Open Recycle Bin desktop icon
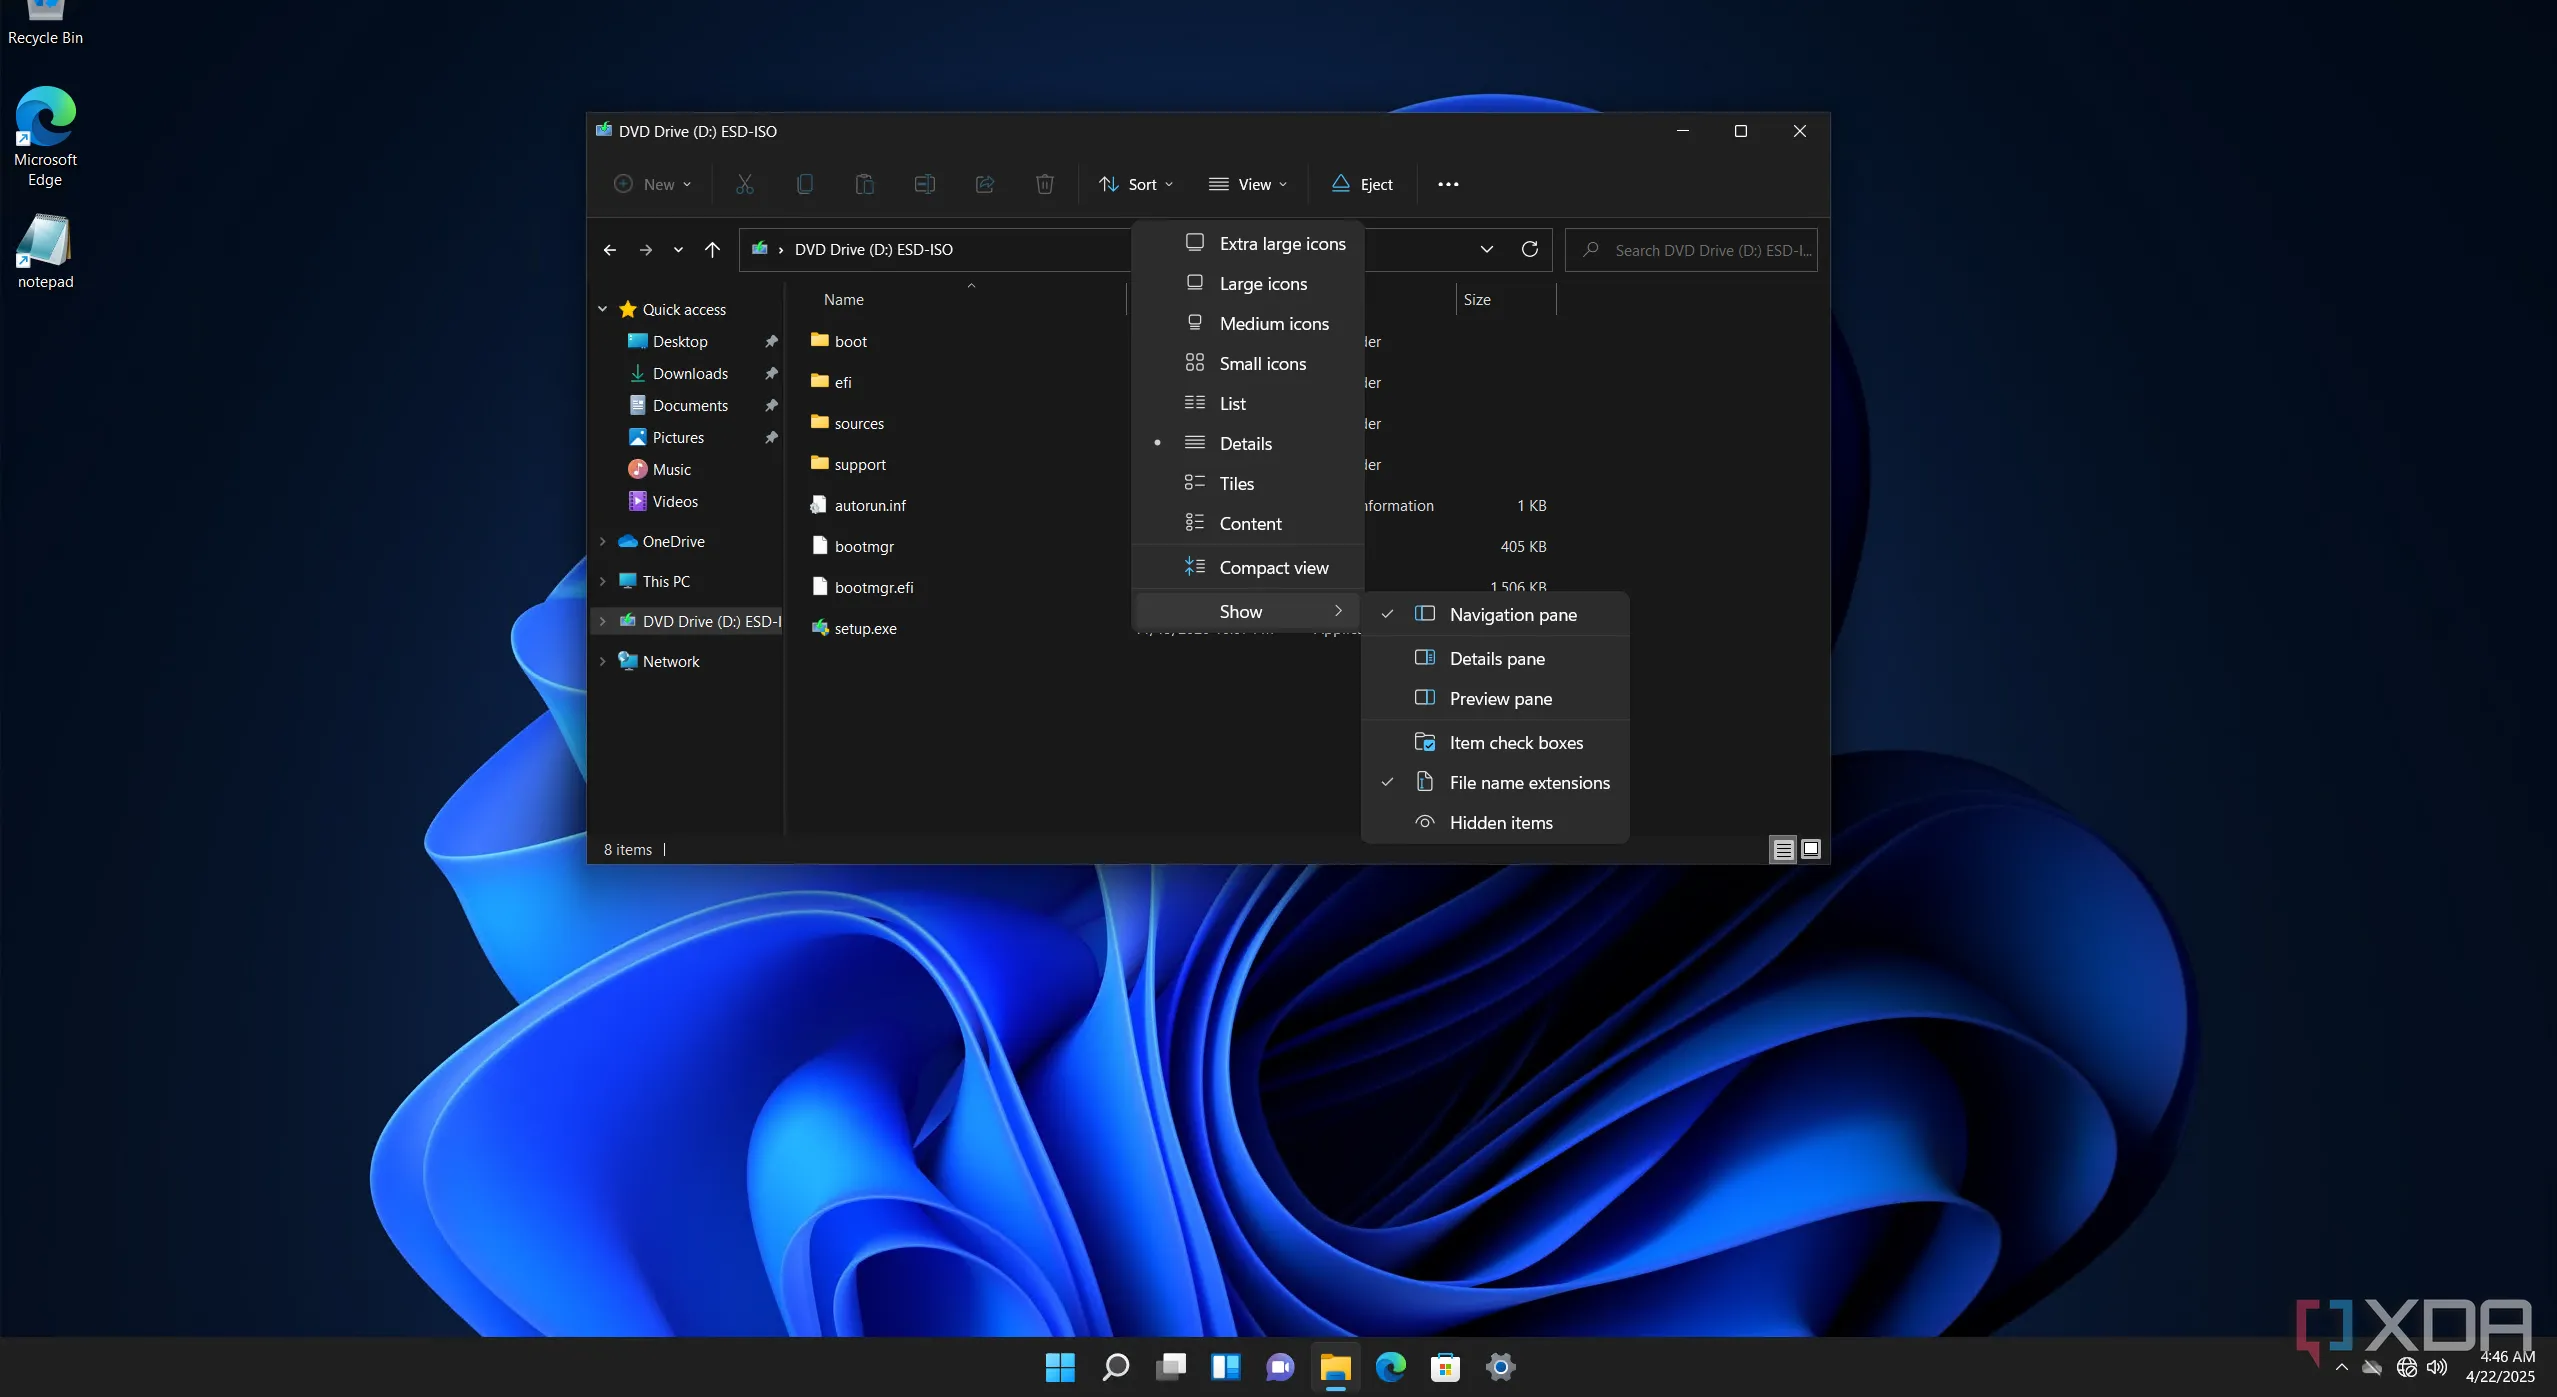Image resolution: width=2557 pixels, height=1397 pixels. click(x=45, y=24)
